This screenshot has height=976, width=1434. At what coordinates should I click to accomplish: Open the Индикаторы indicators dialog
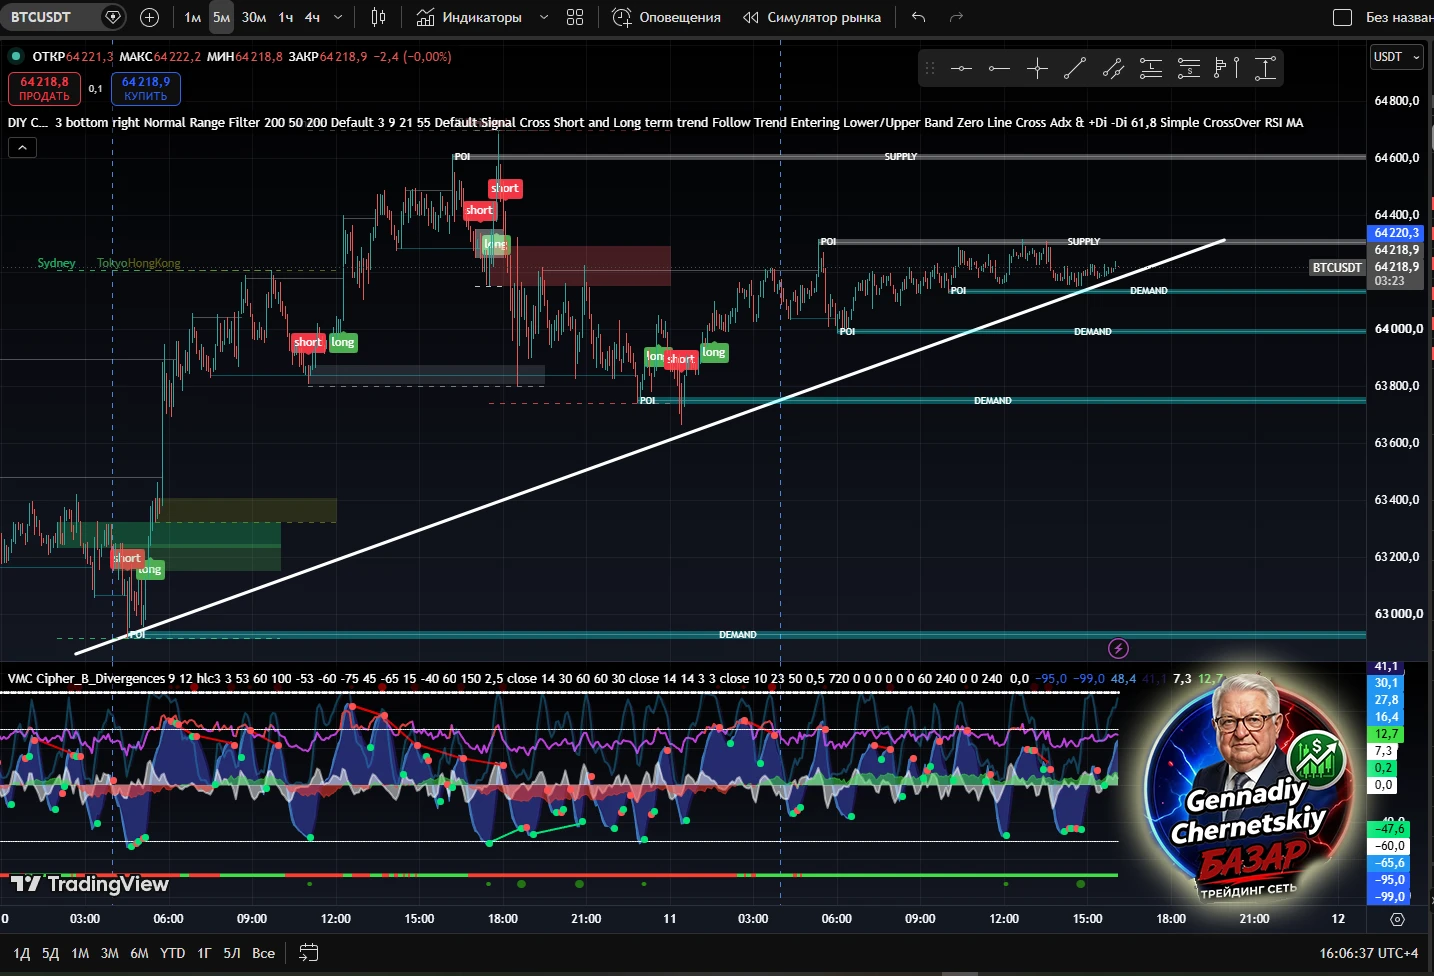(x=469, y=17)
